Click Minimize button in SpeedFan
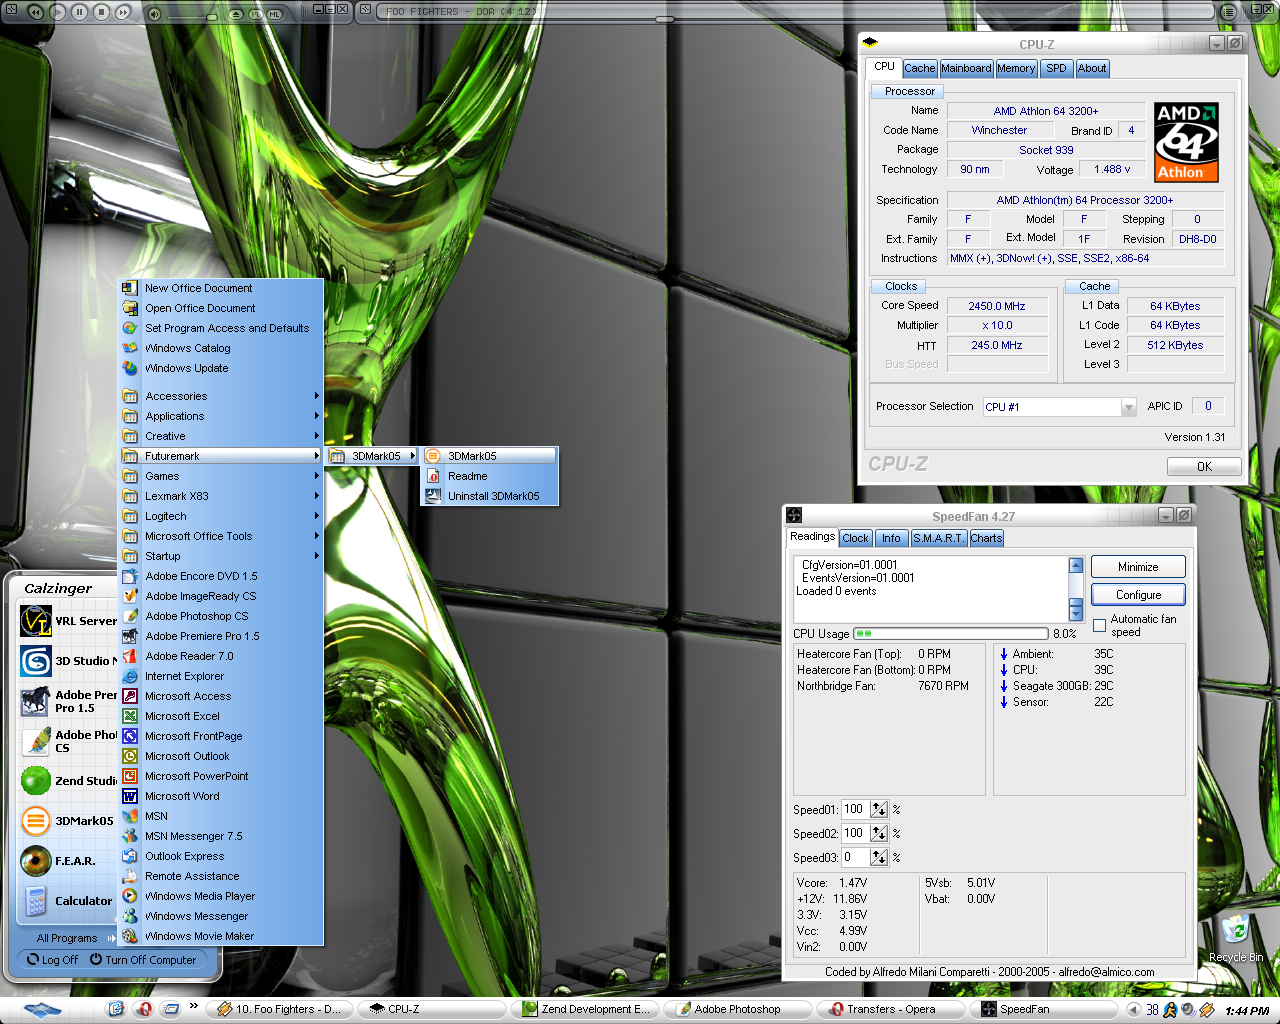Viewport: 1280px width, 1024px height. 1138,567
